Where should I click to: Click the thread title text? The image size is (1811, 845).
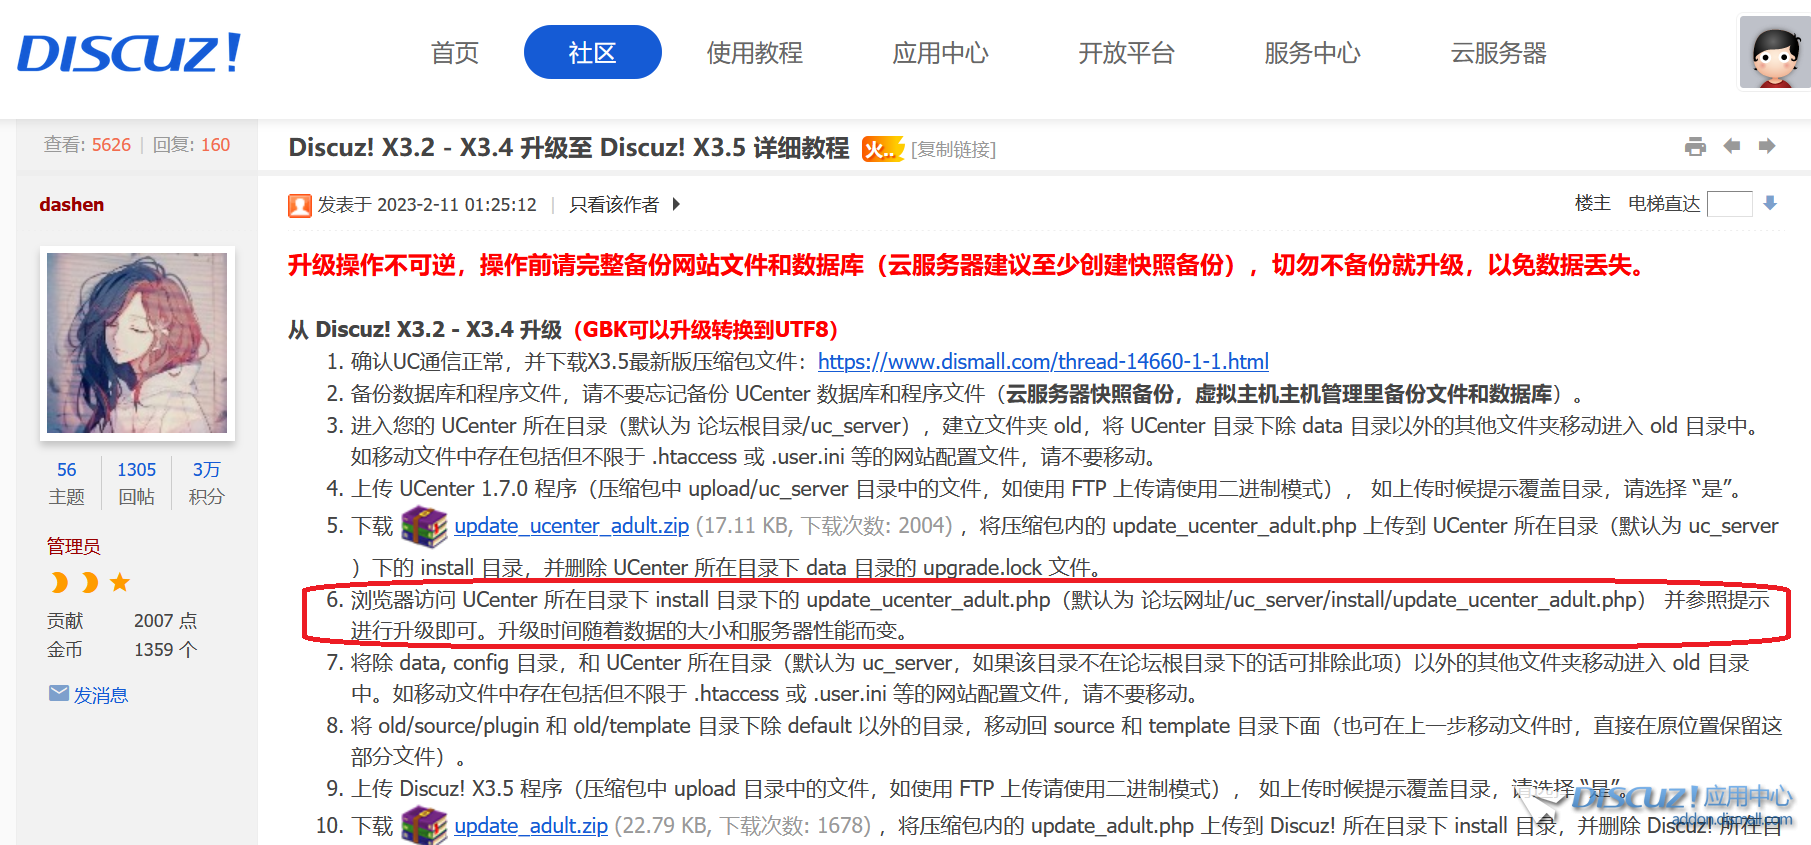pos(569,148)
